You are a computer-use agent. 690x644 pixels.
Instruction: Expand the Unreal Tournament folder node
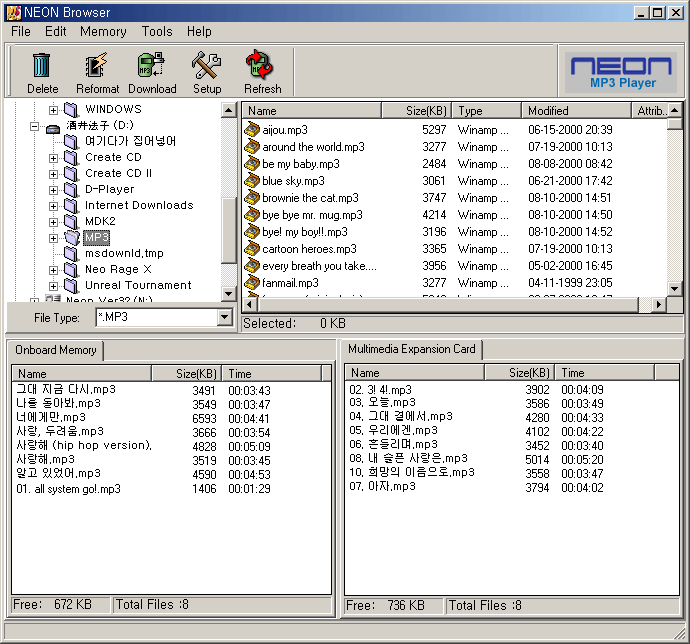54,286
